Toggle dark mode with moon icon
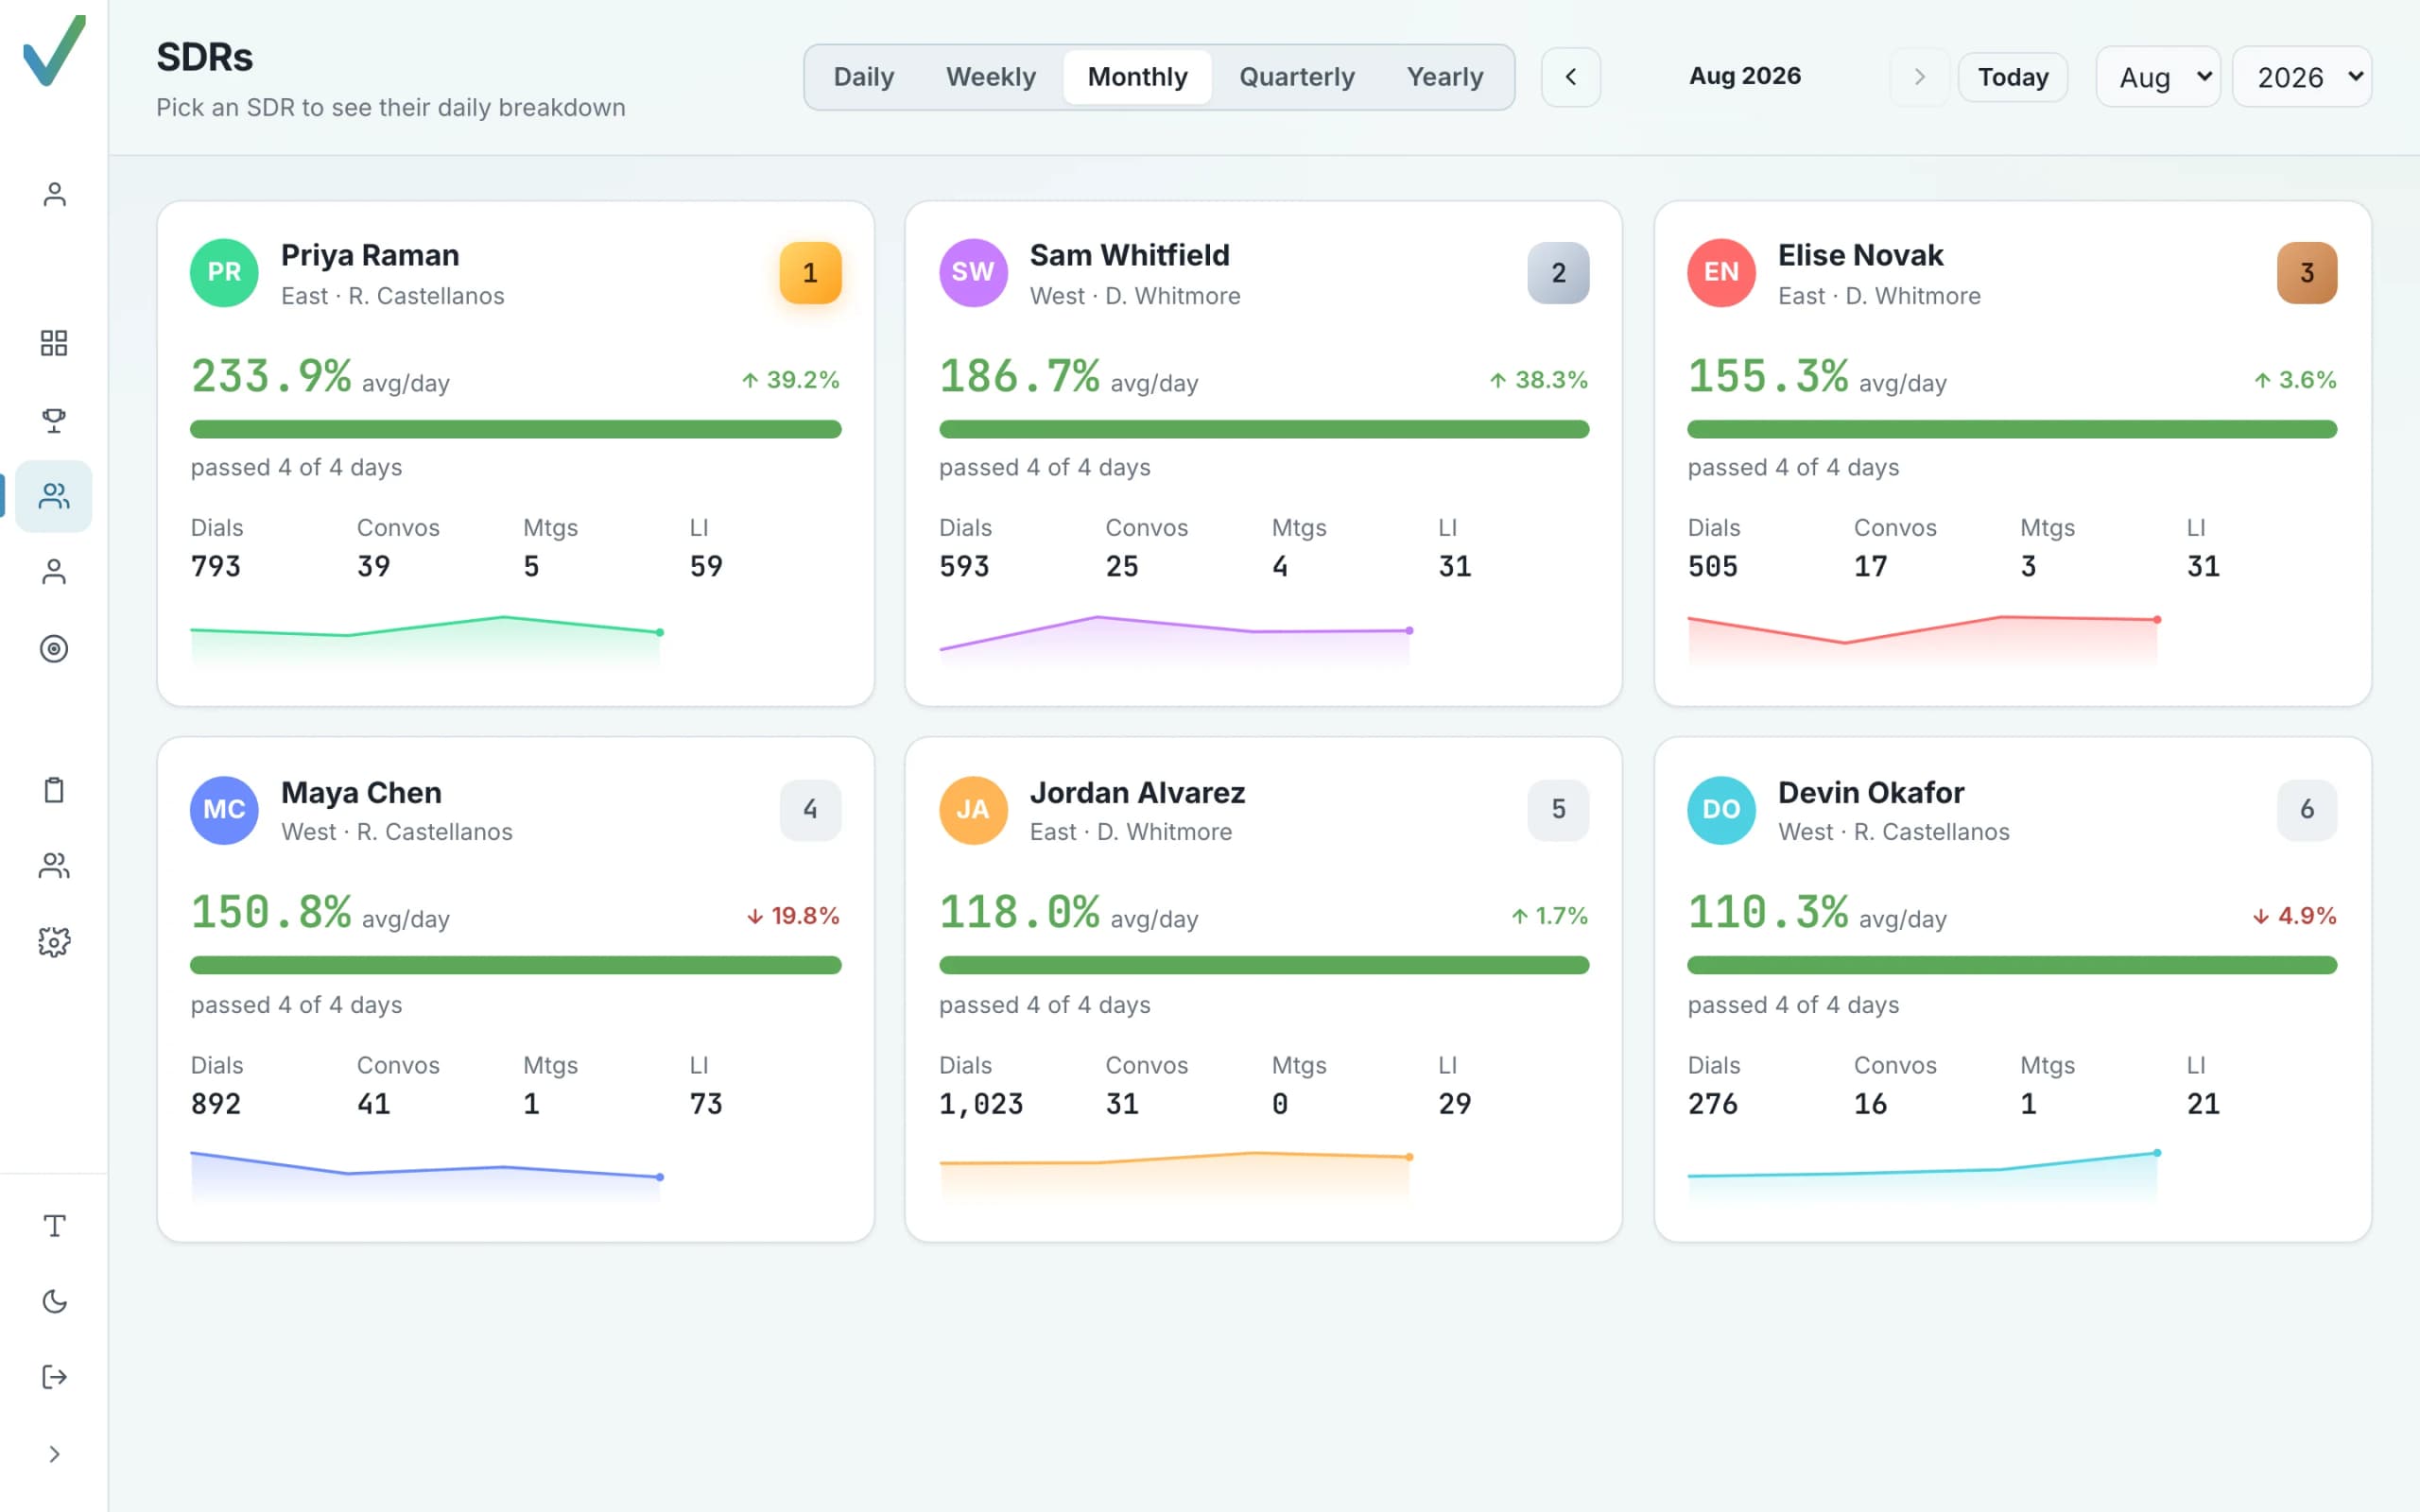This screenshot has height=1512, width=2420. click(54, 1302)
